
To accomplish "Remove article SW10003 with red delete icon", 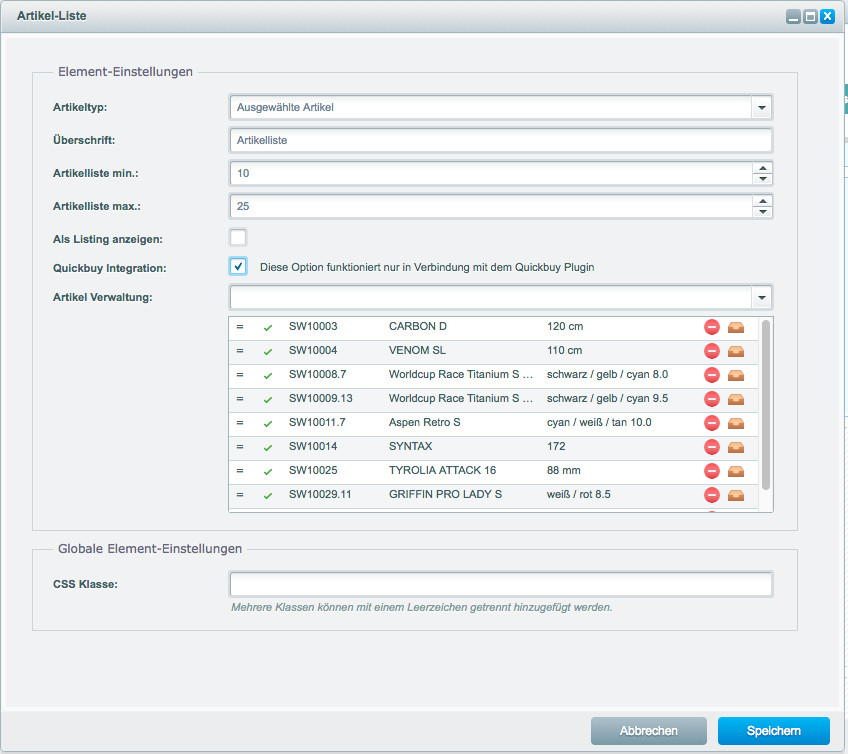I will (712, 327).
